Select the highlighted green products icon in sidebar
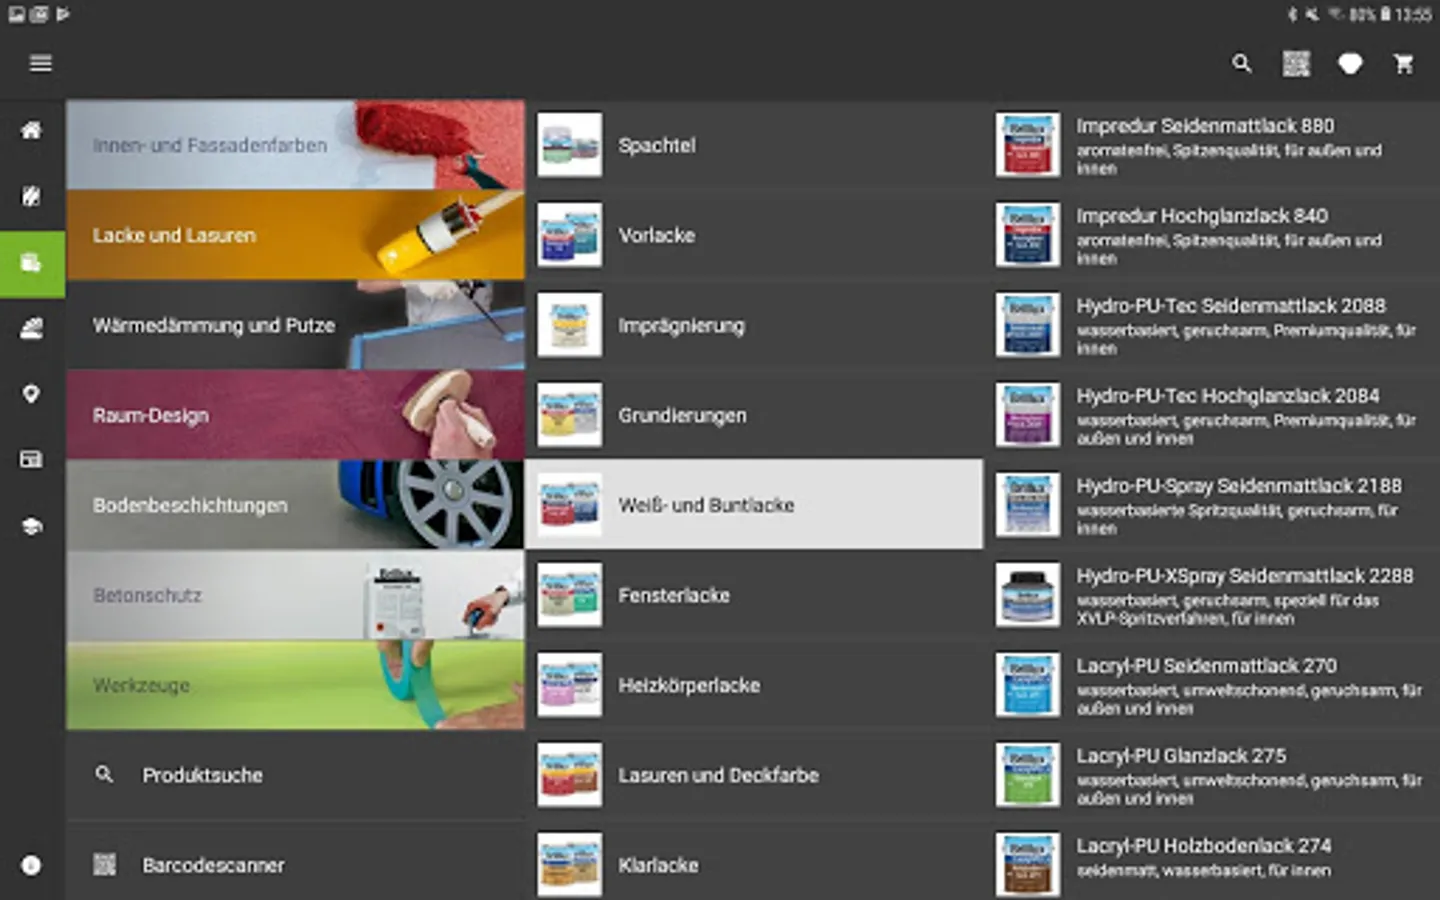The width and height of the screenshot is (1440, 900). (32, 264)
